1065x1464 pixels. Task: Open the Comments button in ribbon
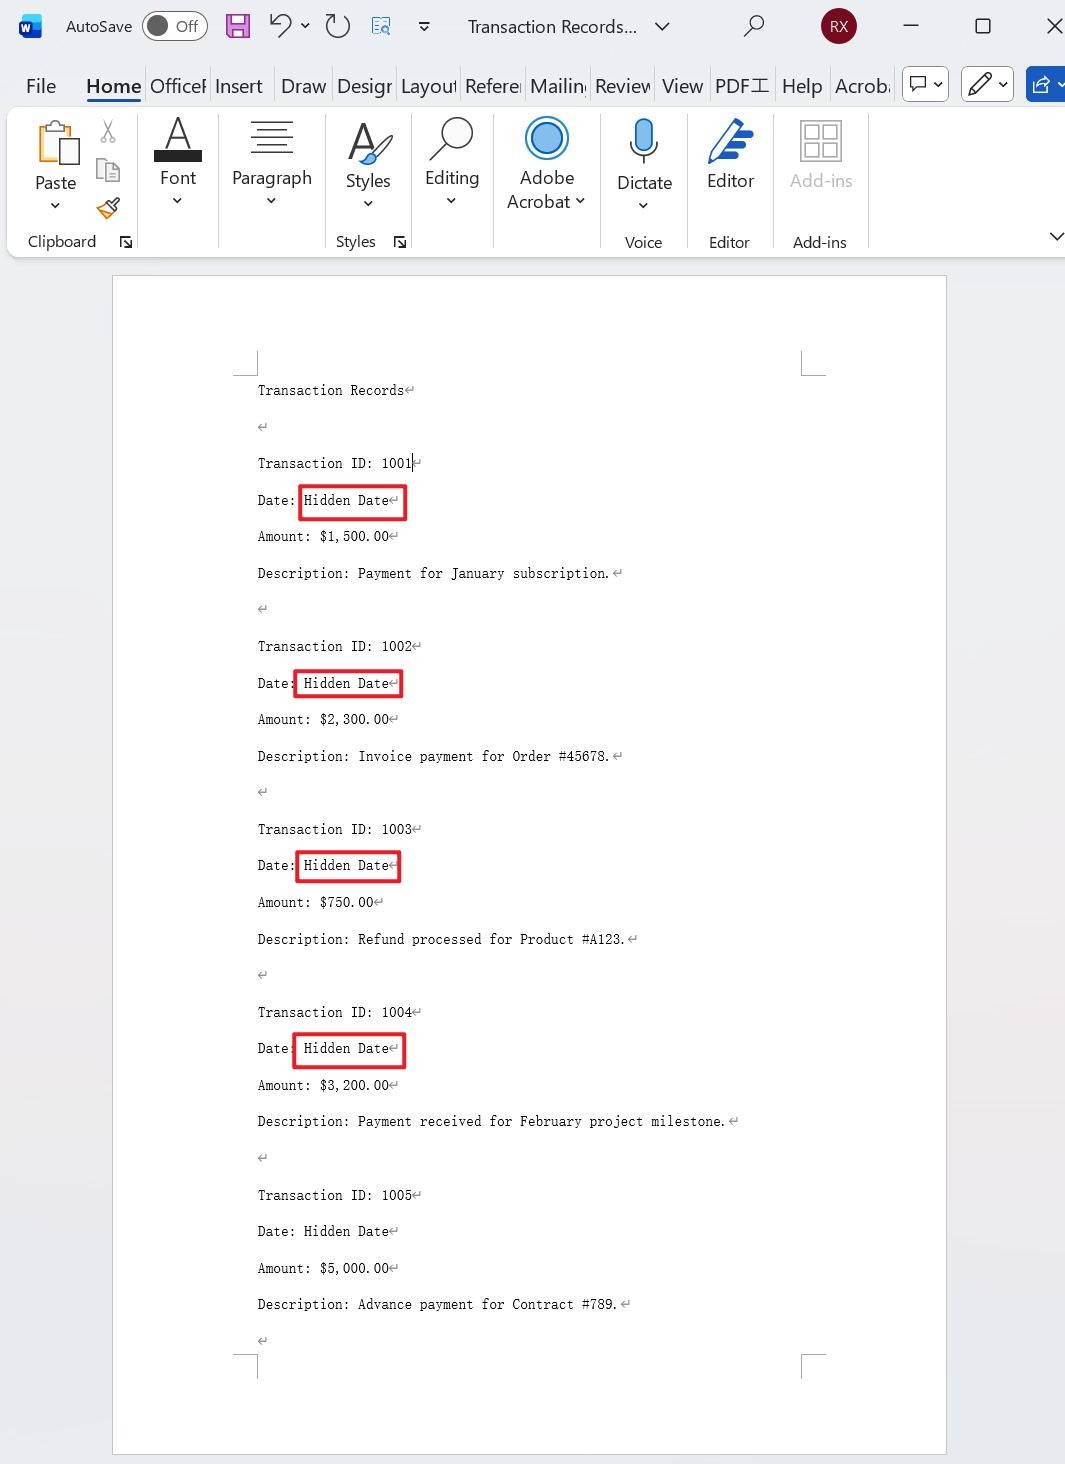925,84
